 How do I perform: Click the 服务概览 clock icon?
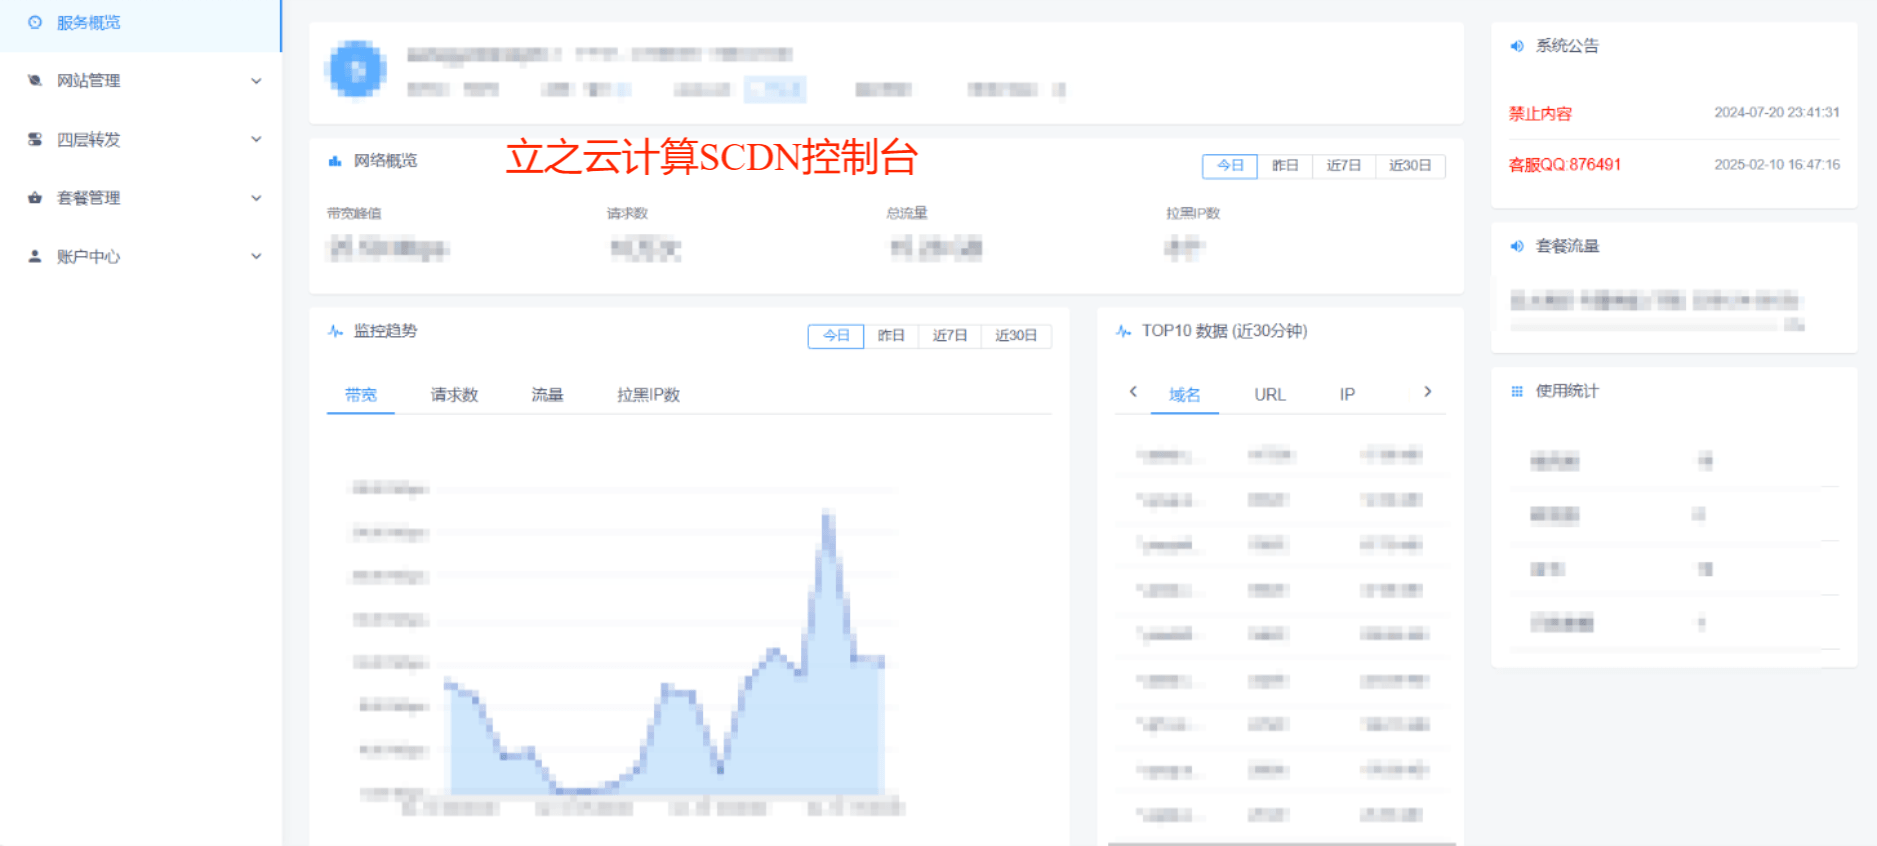35,22
